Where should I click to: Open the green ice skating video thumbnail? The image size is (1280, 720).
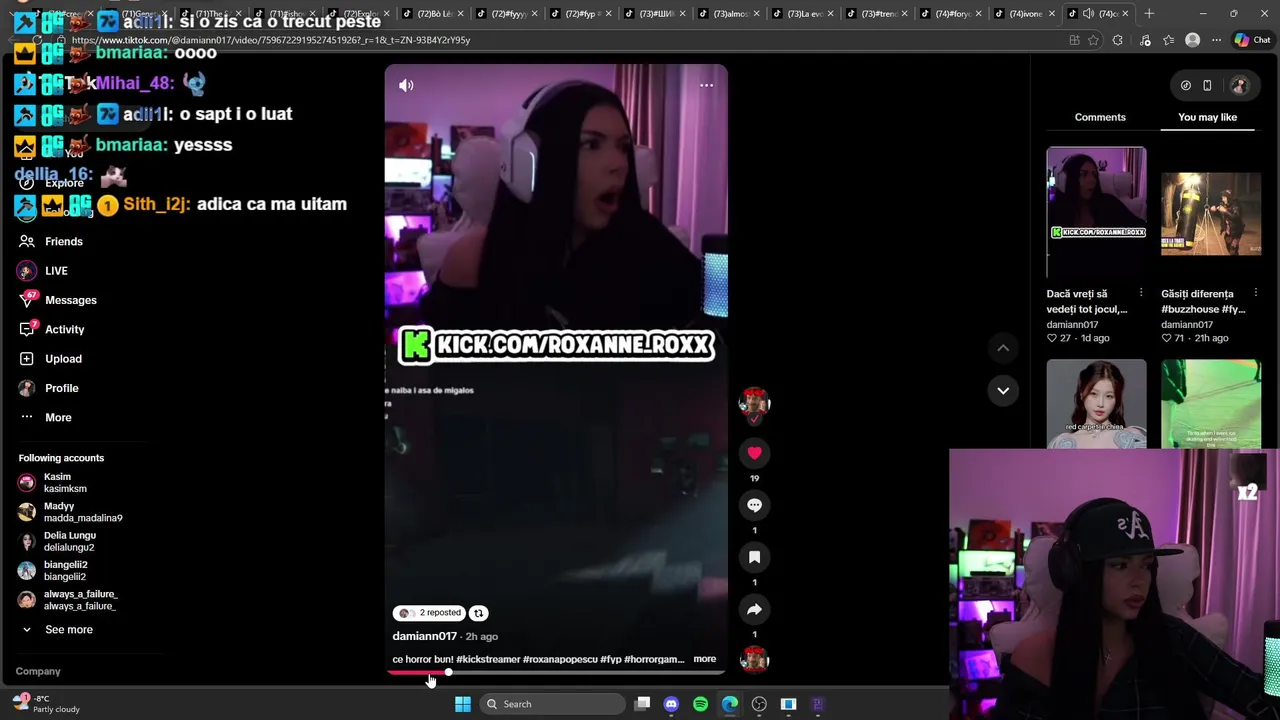(x=1211, y=404)
